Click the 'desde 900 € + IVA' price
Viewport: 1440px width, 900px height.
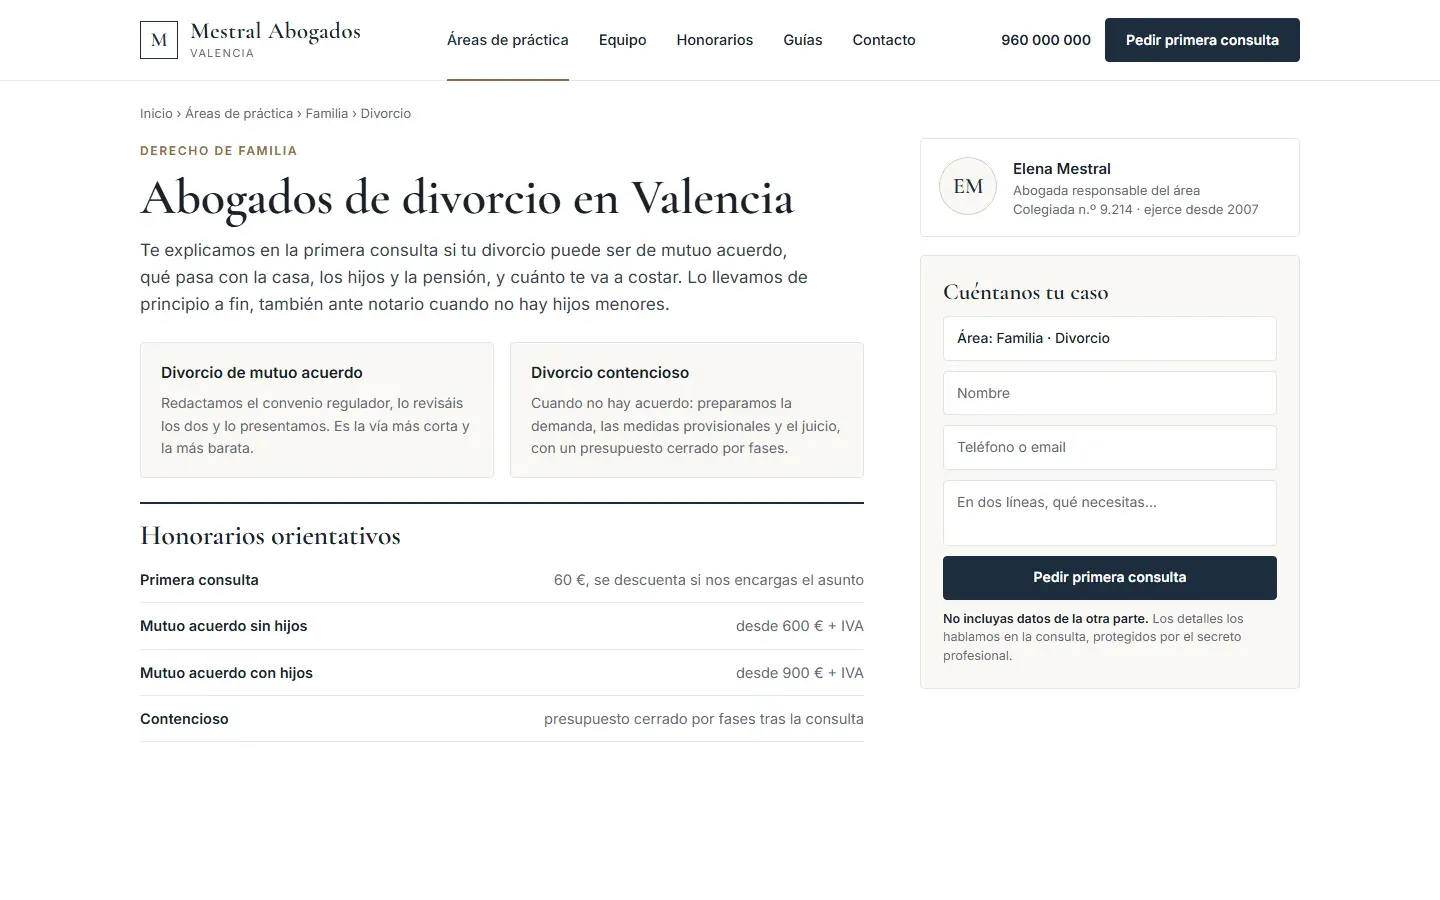coord(800,673)
